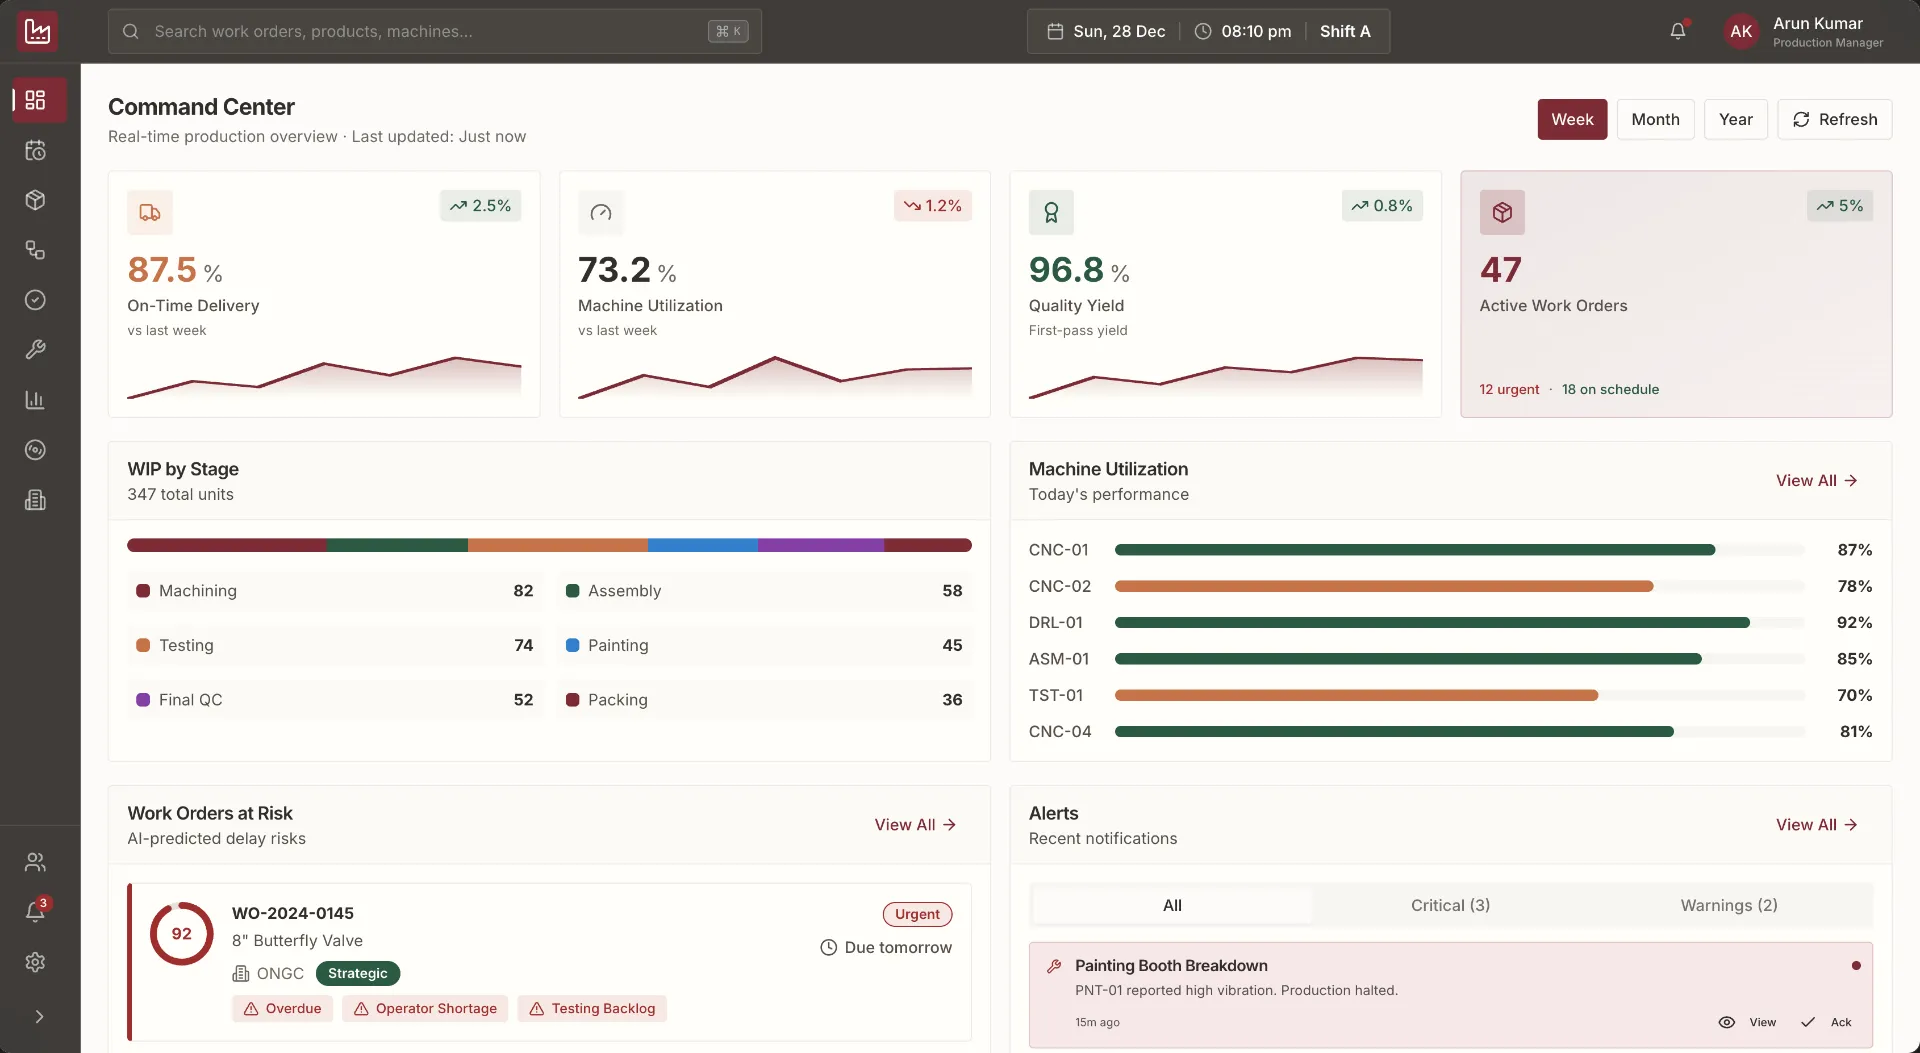Open the dashboard grid icon in sidebar
The width and height of the screenshot is (1920, 1053).
(x=36, y=100)
